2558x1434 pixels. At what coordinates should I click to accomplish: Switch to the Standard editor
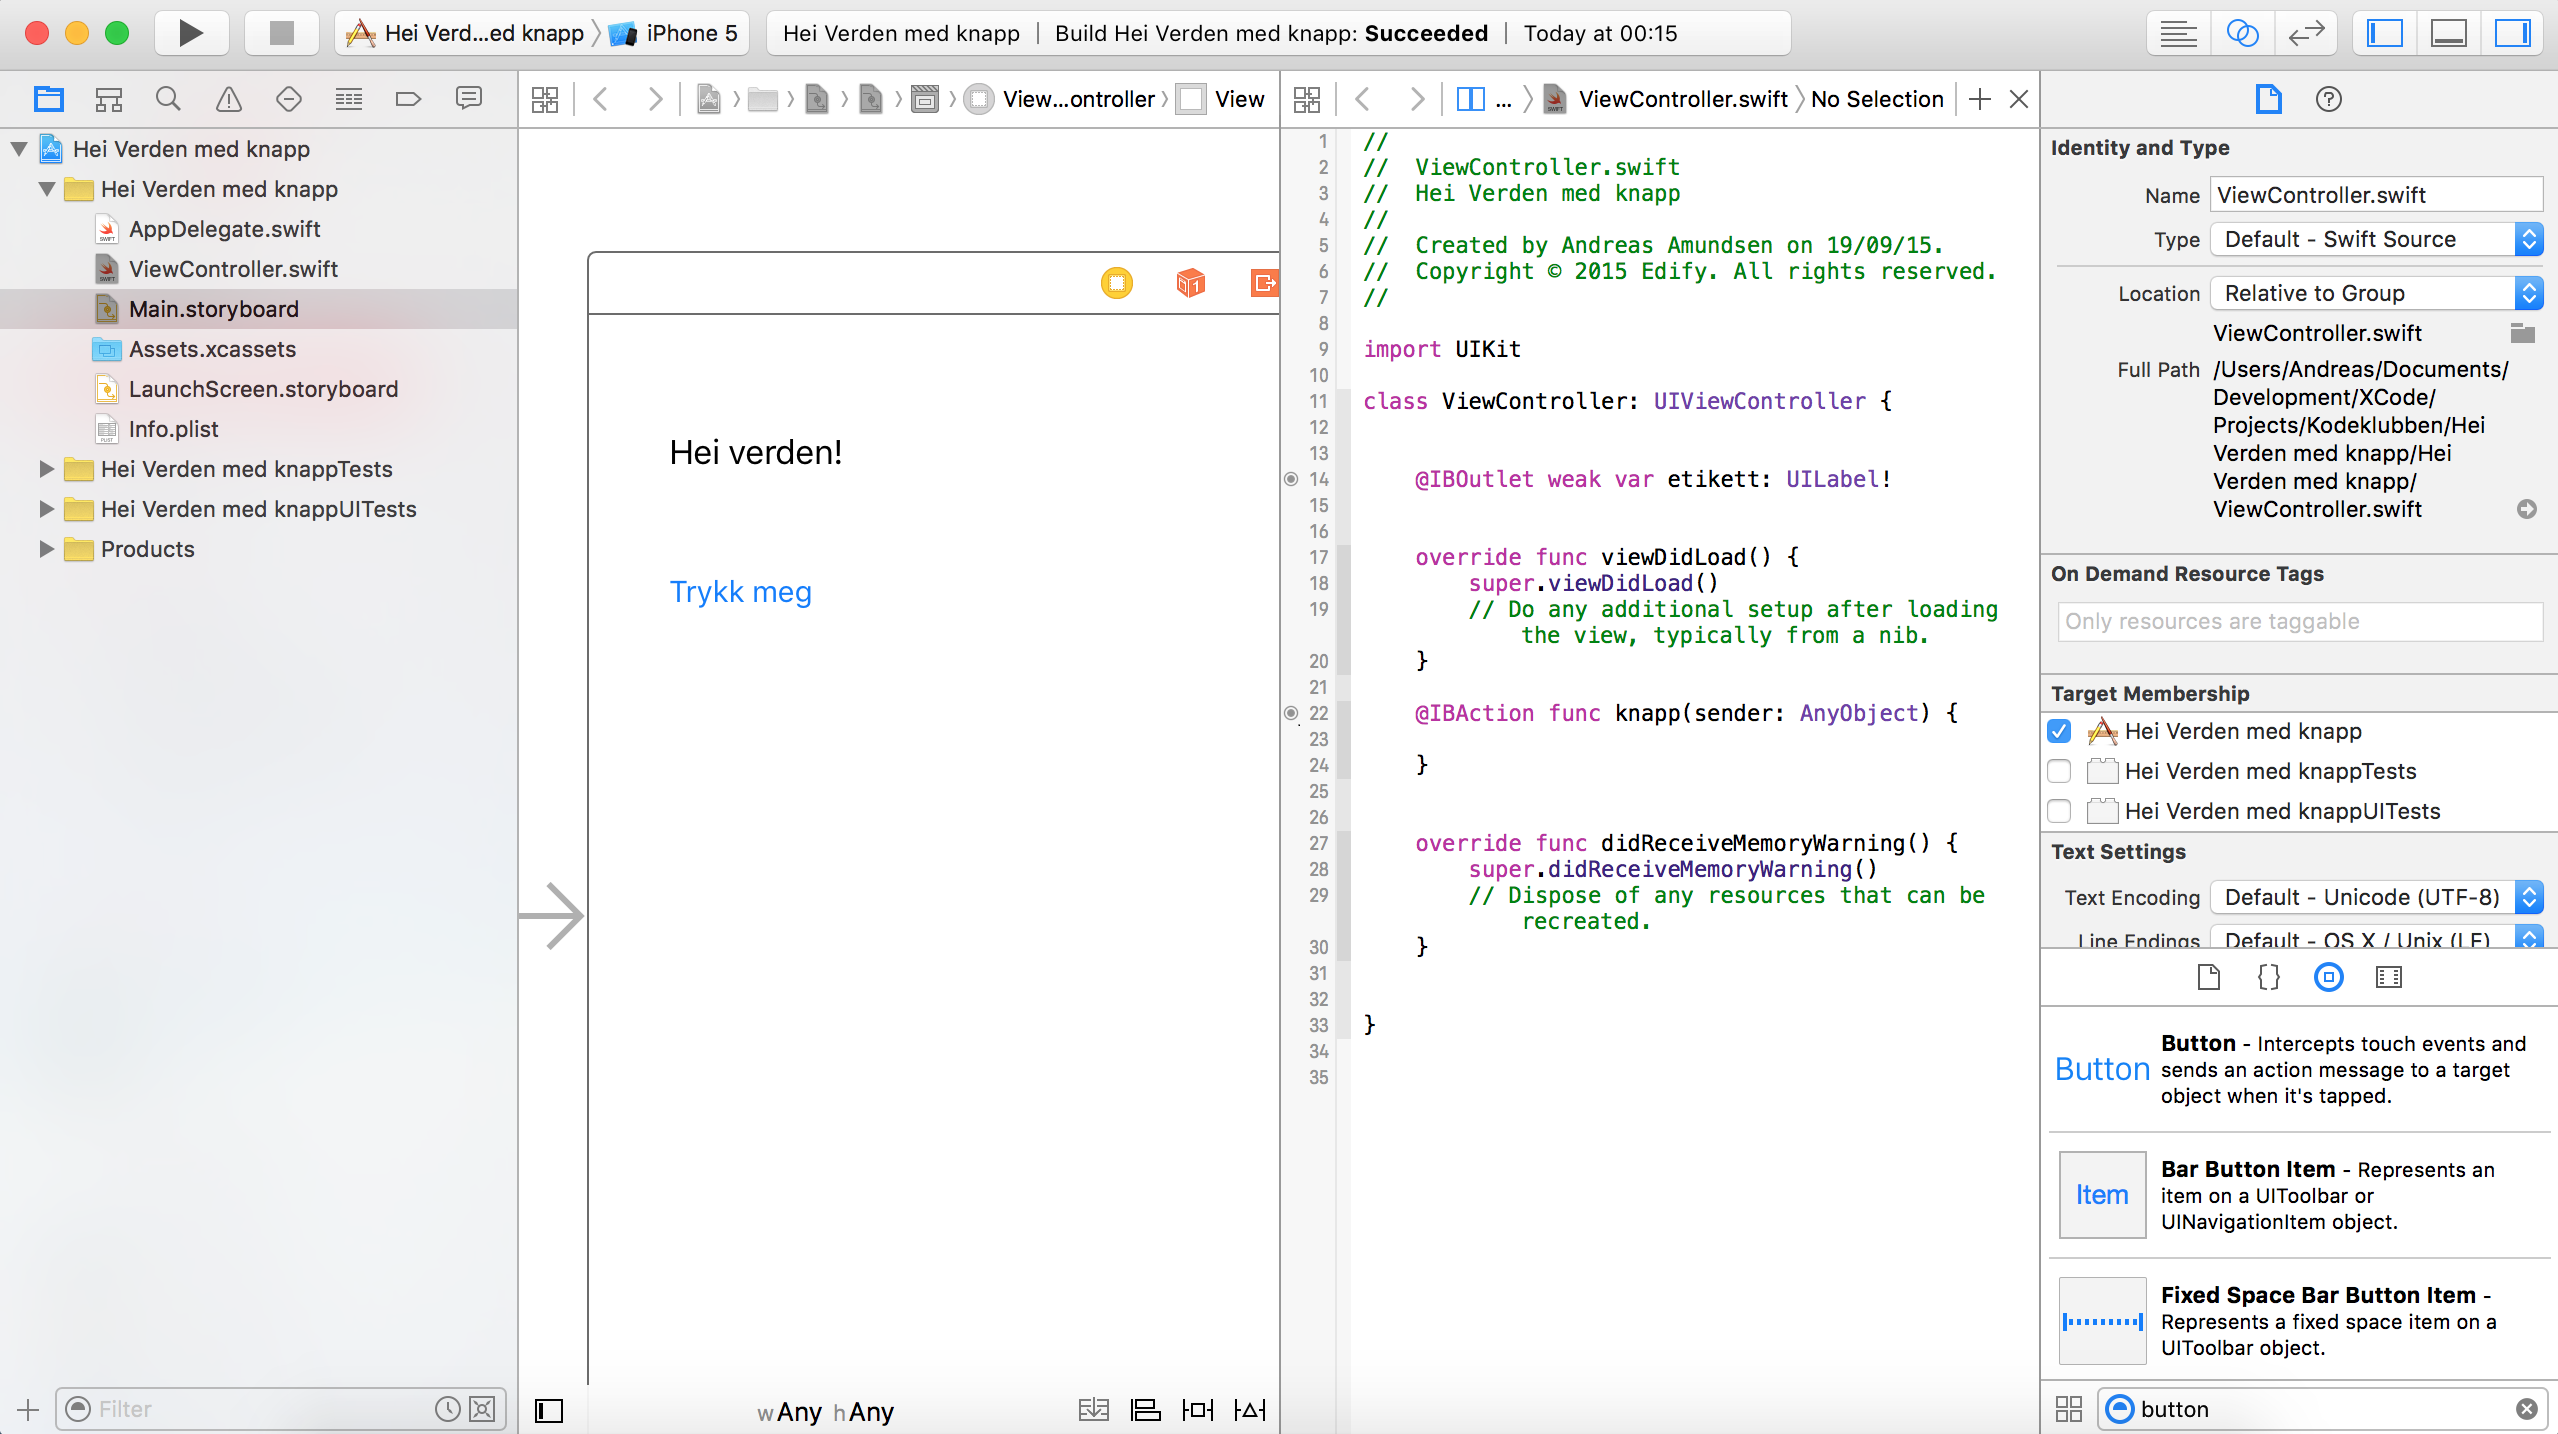tap(2178, 33)
